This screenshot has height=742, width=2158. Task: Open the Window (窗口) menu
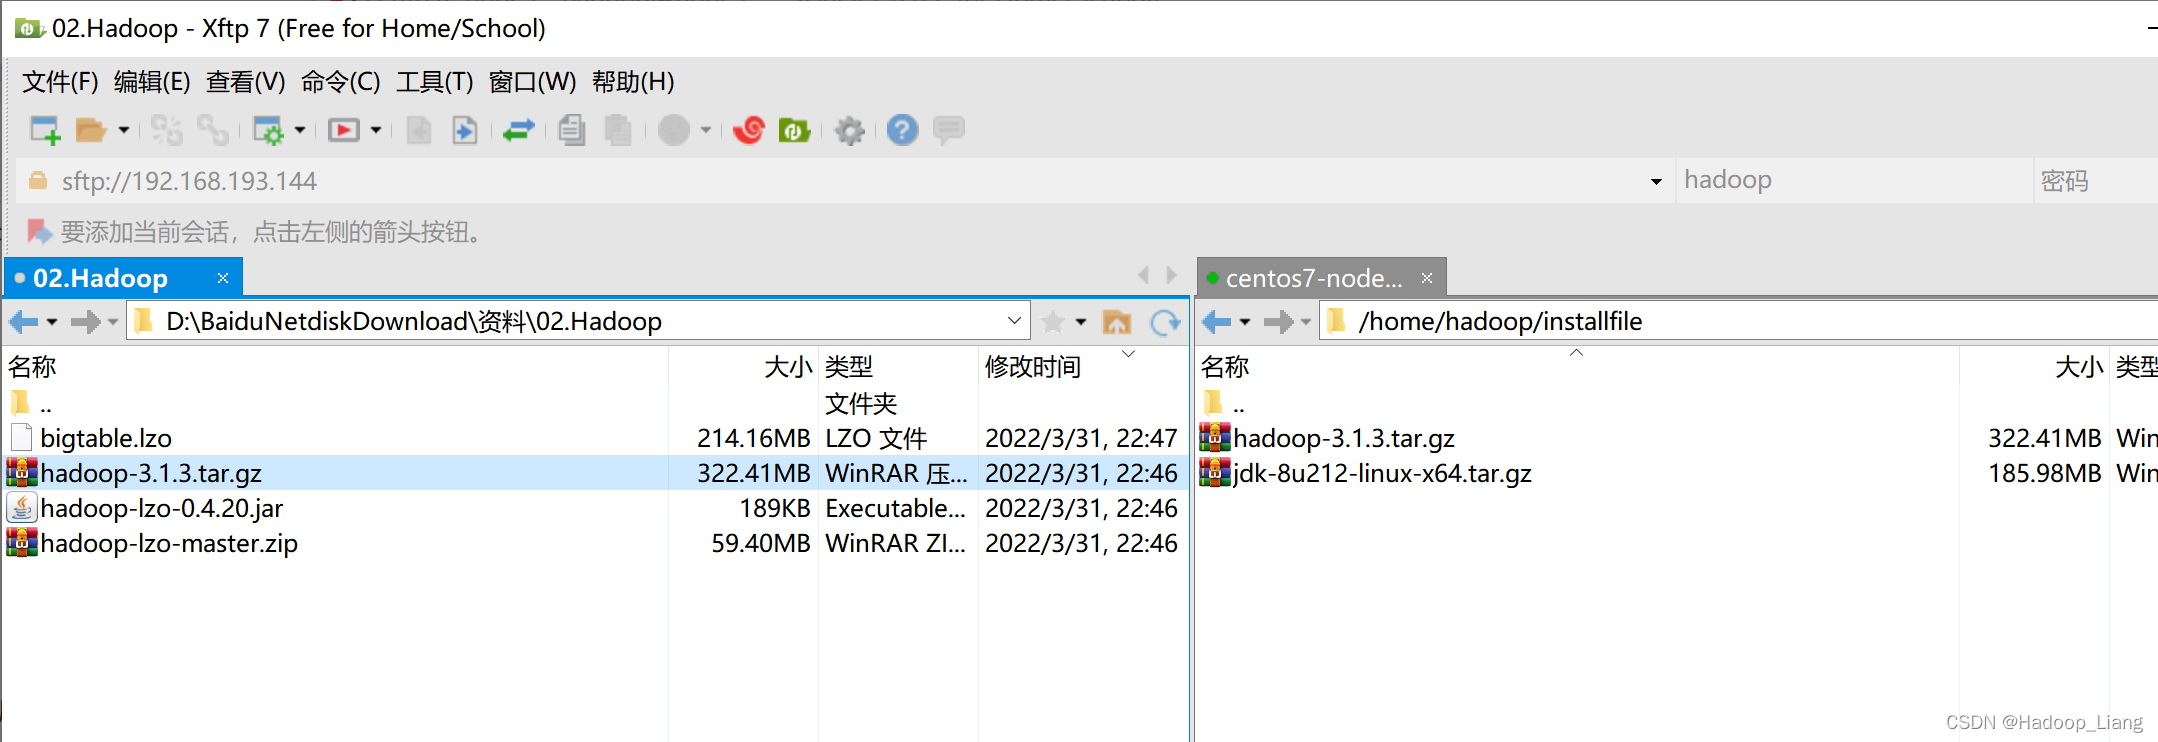tap(532, 82)
